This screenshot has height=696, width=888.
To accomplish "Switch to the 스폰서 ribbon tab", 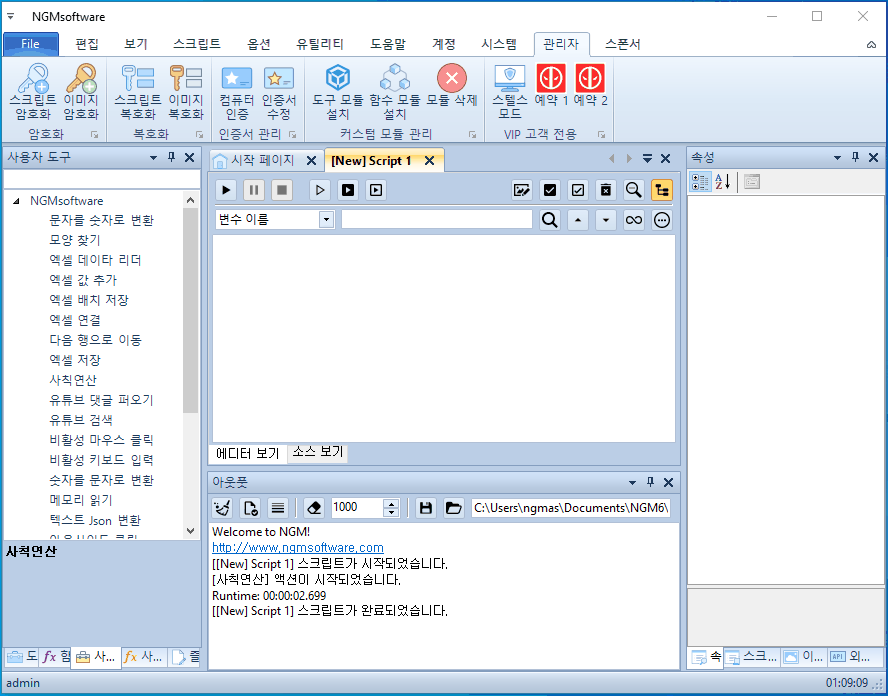I will click(x=623, y=44).
